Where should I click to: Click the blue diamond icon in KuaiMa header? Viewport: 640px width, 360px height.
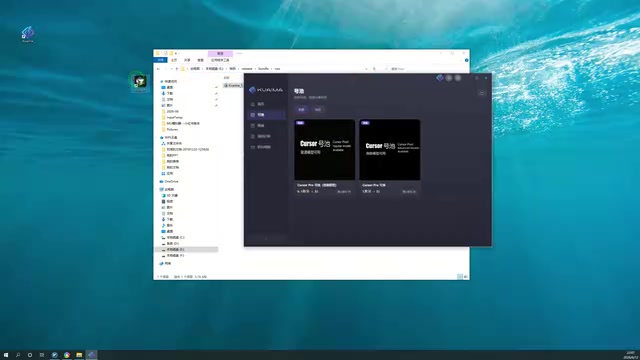point(440,78)
